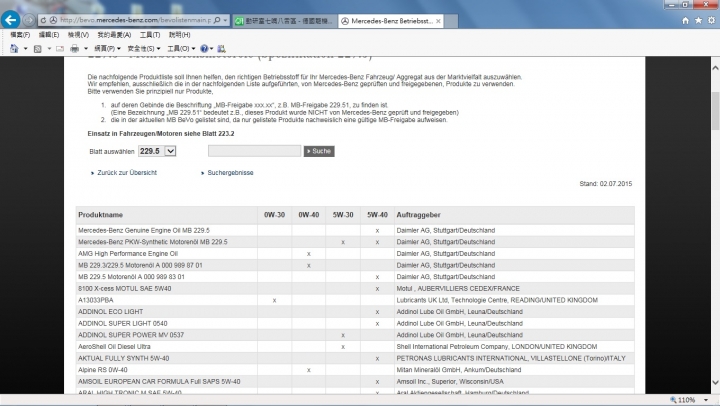Select the AeroShell Oil Diesel Ultra row

[355, 346]
